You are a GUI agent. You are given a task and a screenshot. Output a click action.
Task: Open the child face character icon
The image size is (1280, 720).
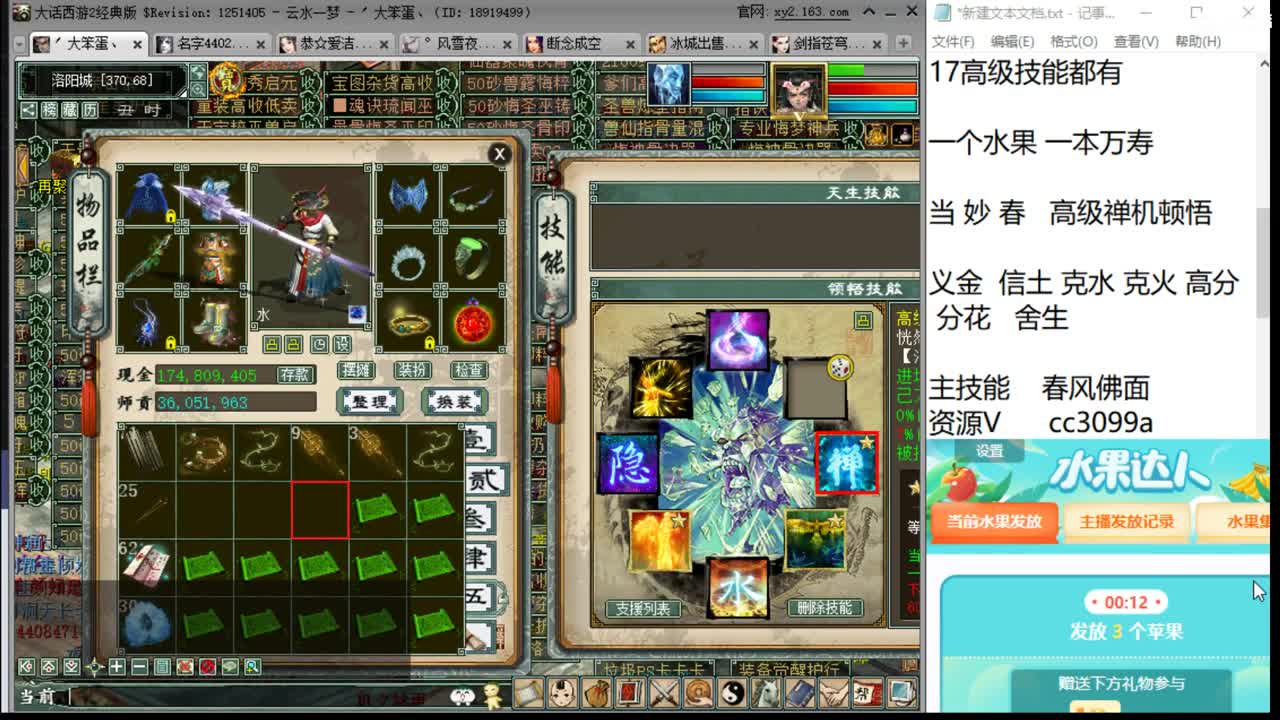pos(563,692)
